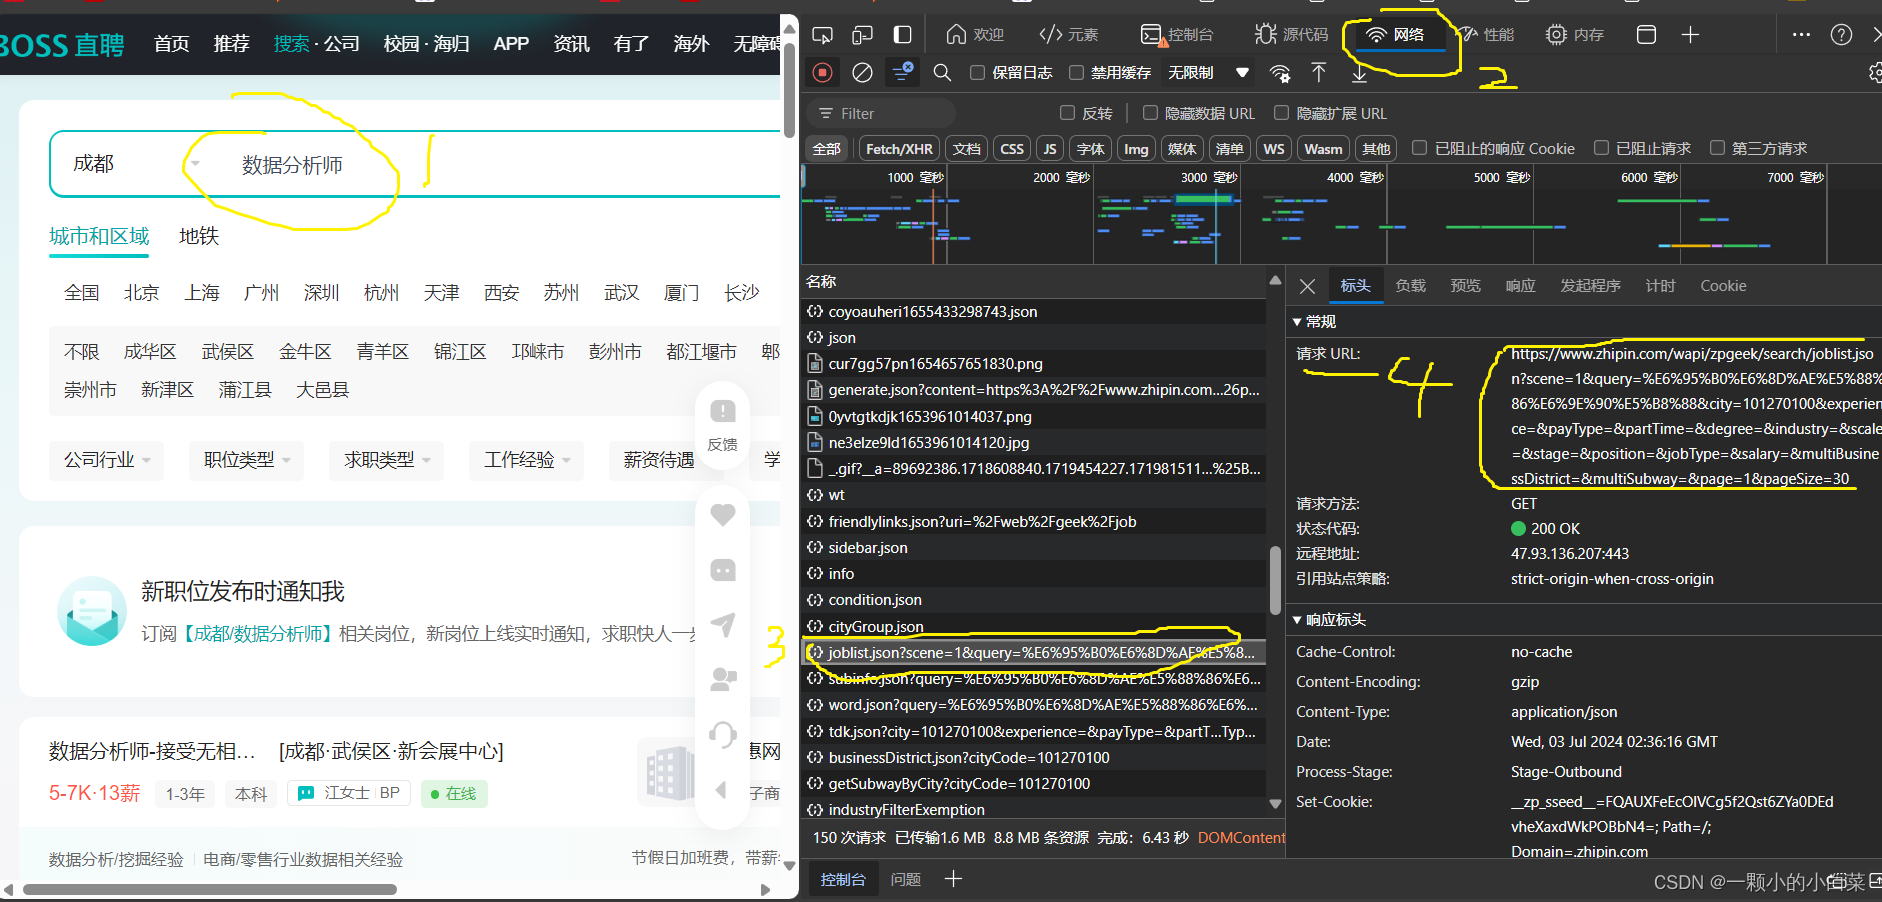Check 已阻止的响应 Cookie checkbox
This screenshot has height=902, width=1882.
[1419, 148]
